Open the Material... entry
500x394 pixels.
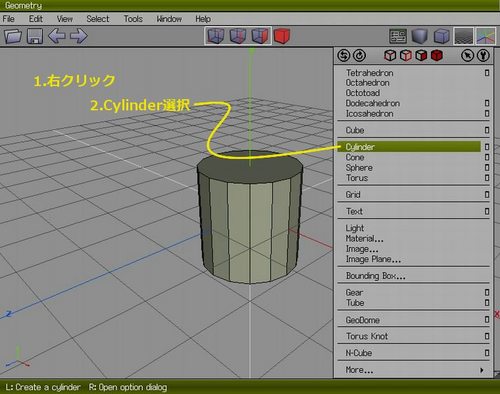click(x=364, y=238)
